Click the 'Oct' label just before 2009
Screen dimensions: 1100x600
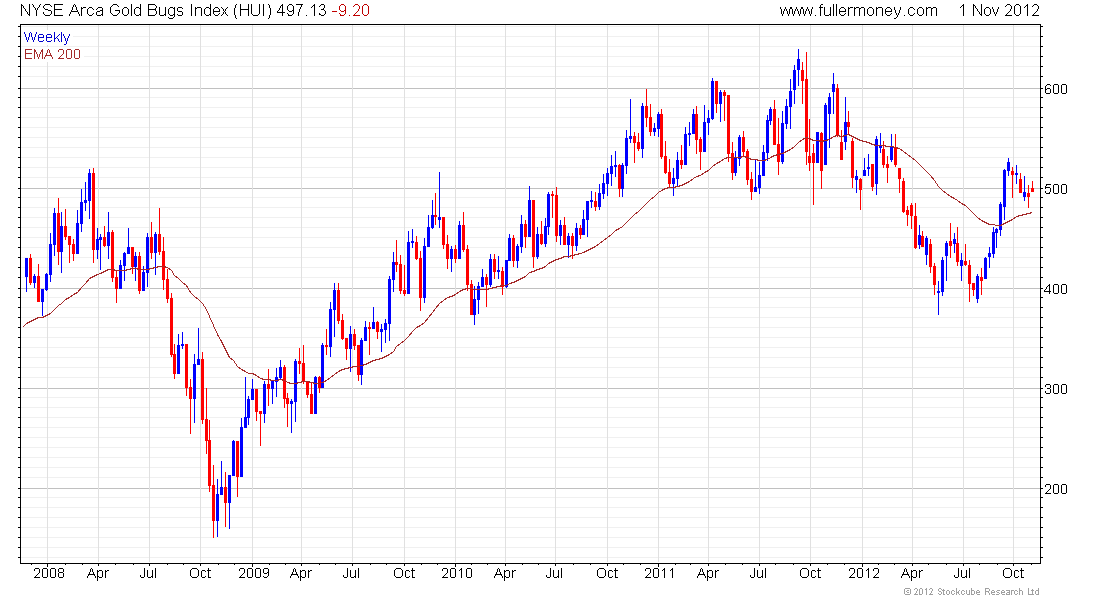pyautogui.click(x=200, y=573)
